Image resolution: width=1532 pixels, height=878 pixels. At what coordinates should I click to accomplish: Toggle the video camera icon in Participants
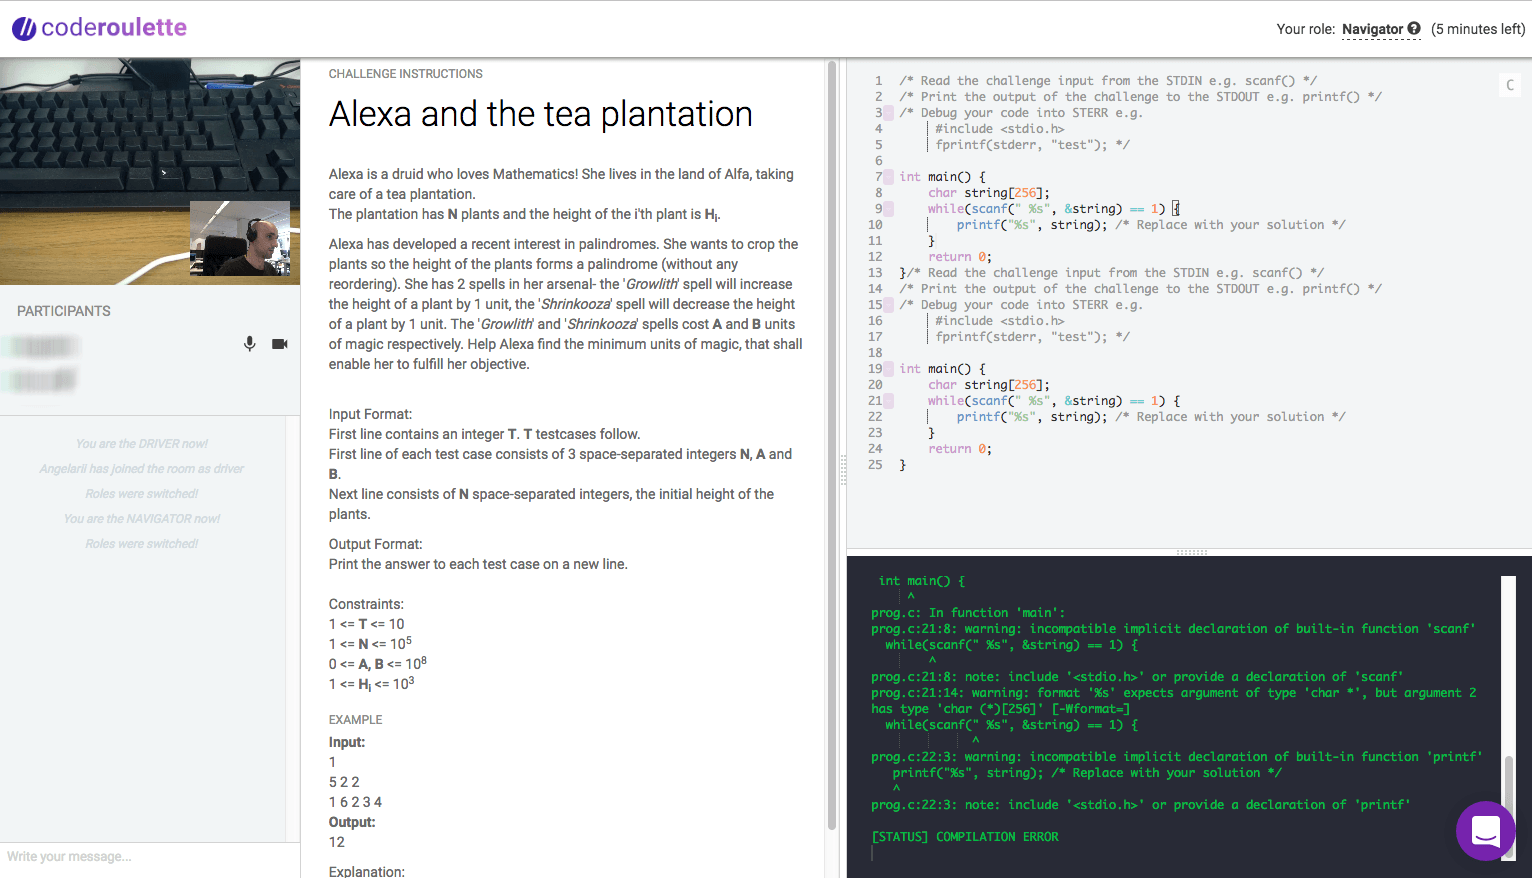(280, 344)
